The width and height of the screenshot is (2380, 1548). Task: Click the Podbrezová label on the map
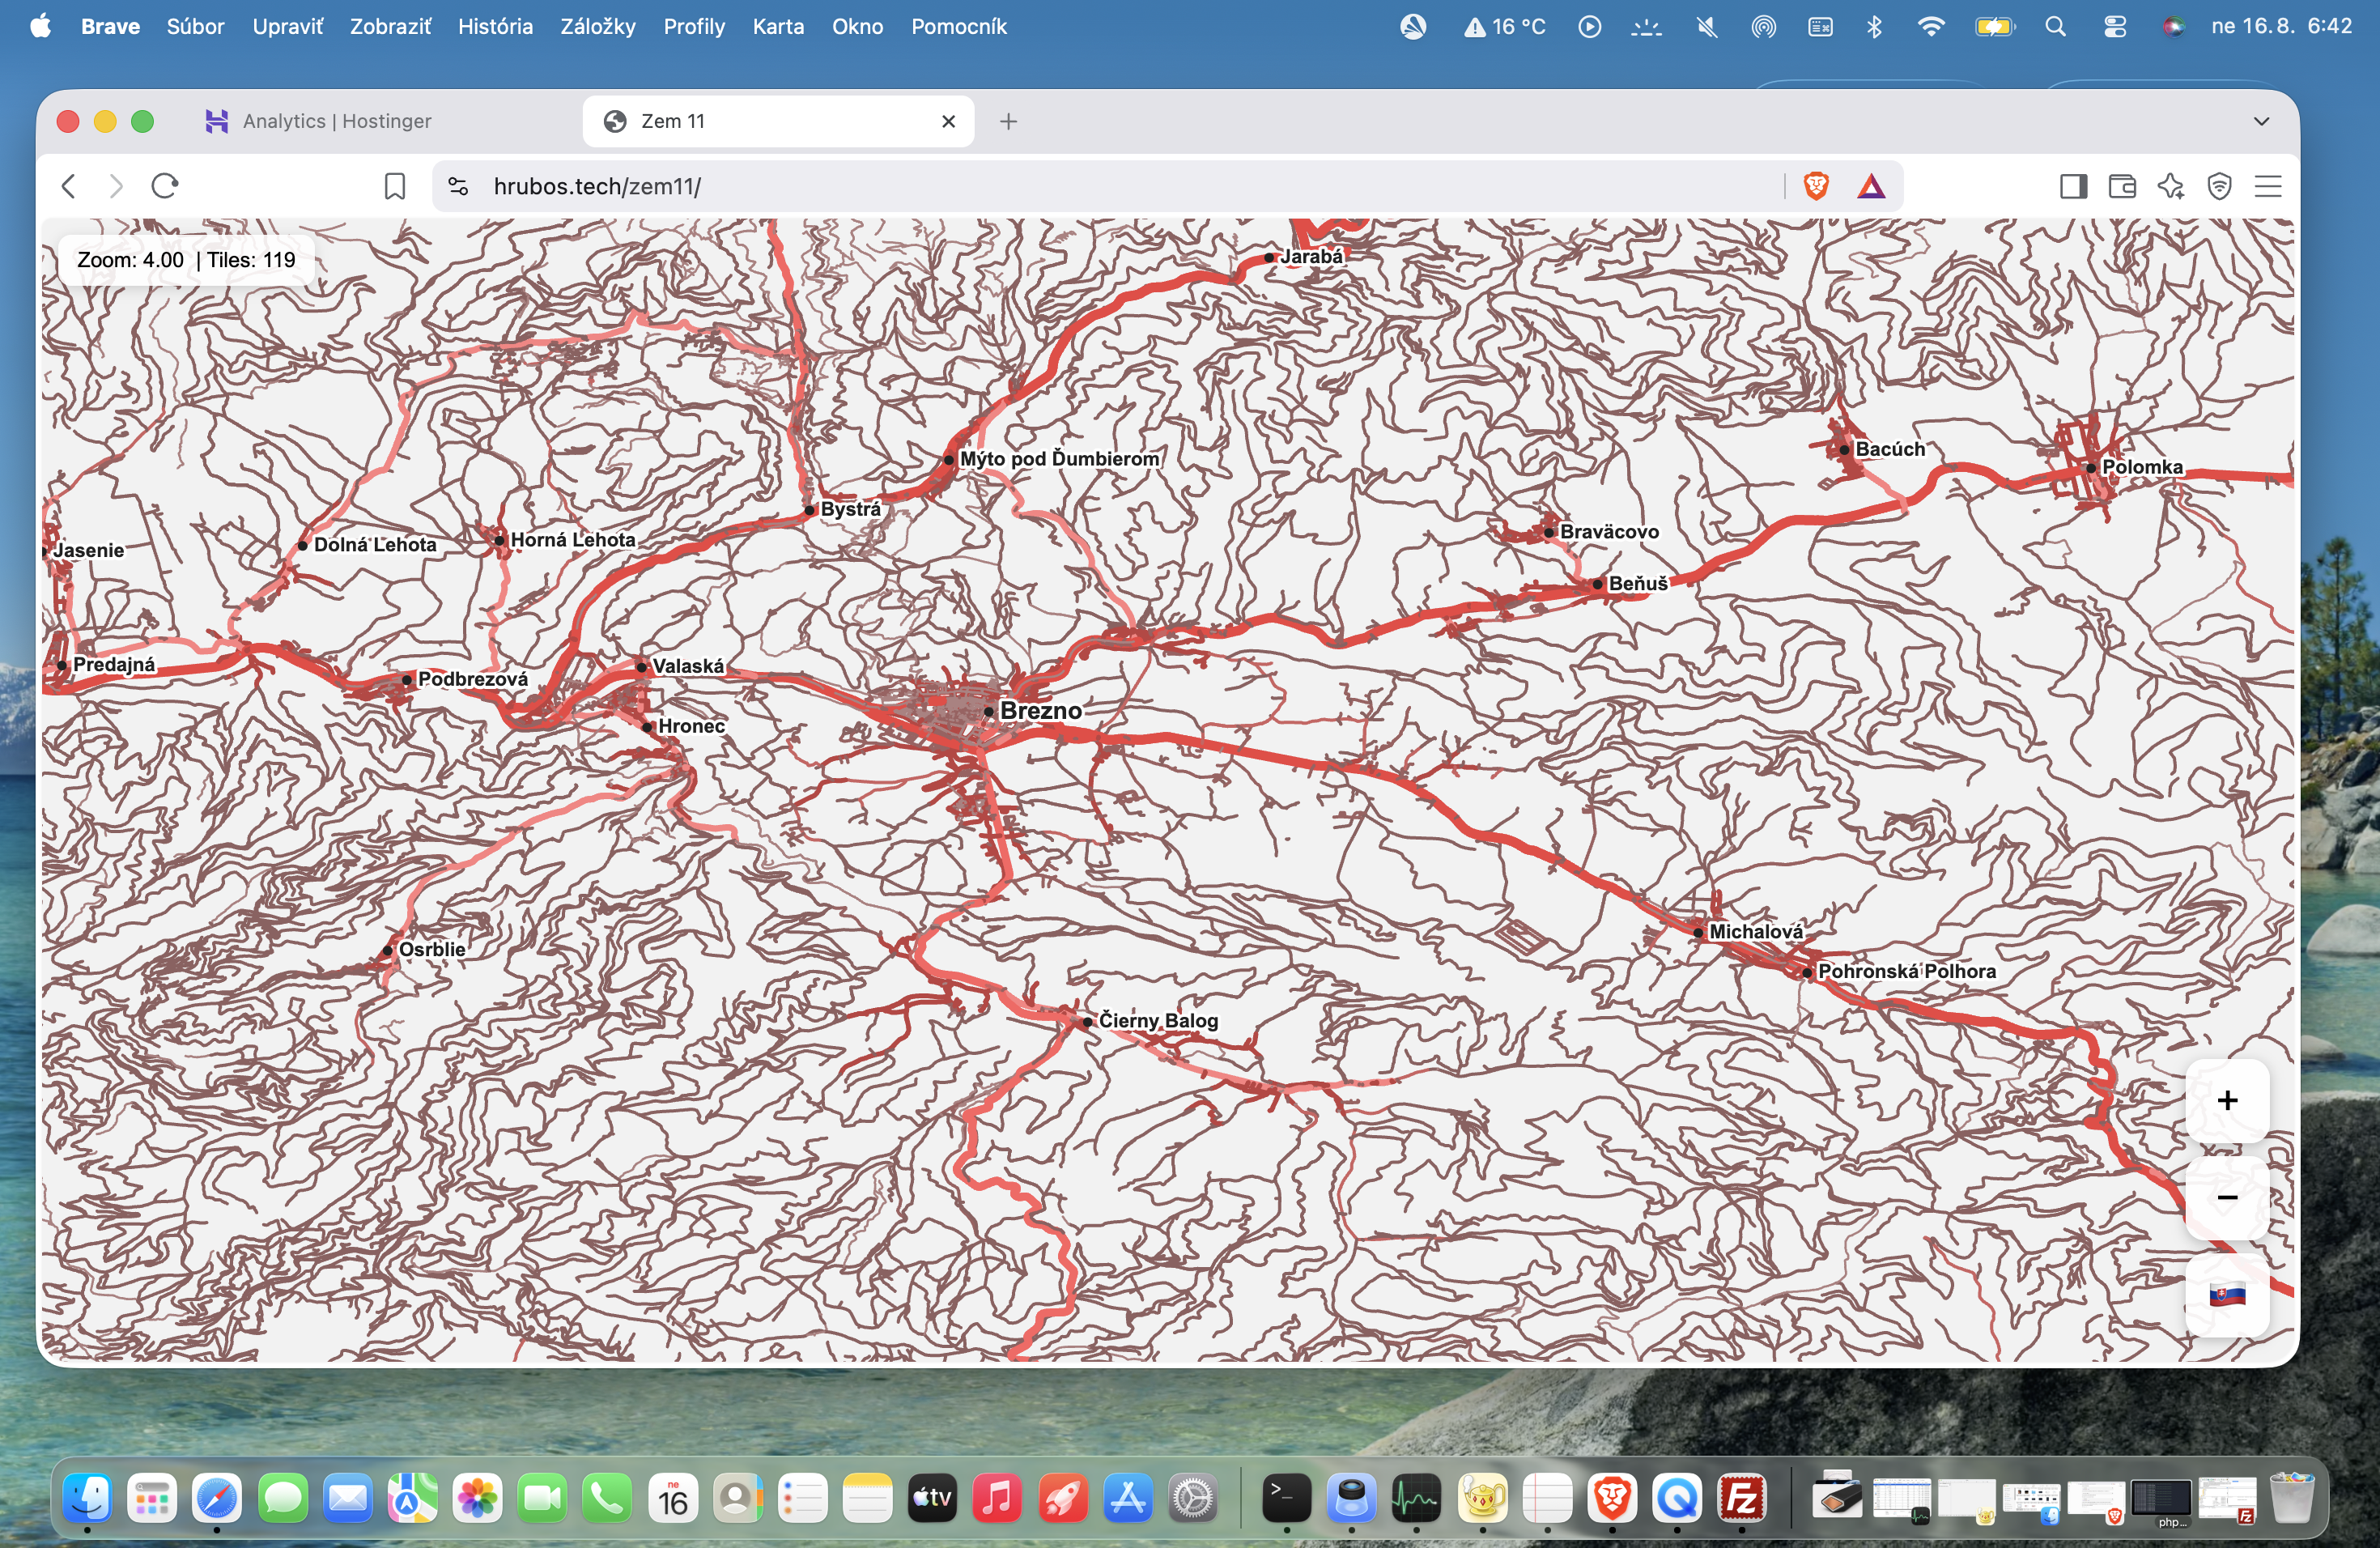coord(473,679)
